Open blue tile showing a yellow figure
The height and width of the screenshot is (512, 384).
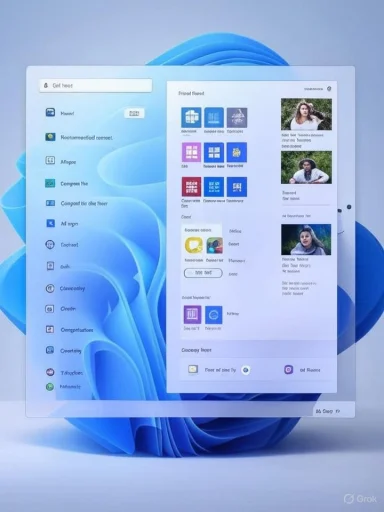237,152
